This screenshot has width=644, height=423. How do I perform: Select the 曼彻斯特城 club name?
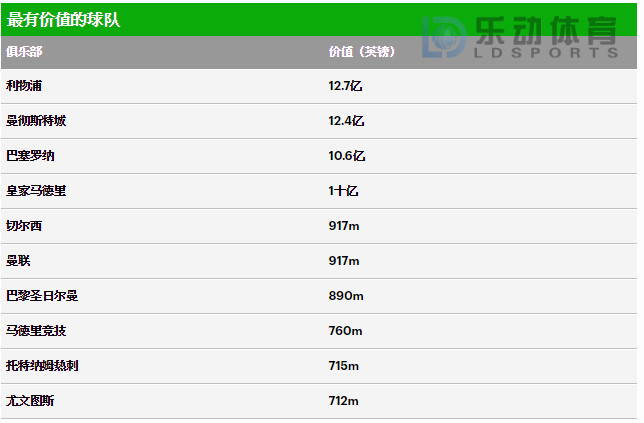tap(36, 121)
